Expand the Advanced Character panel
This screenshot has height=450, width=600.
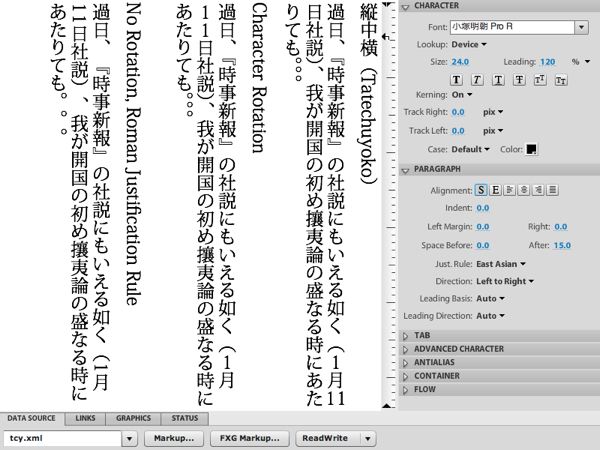(458, 349)
